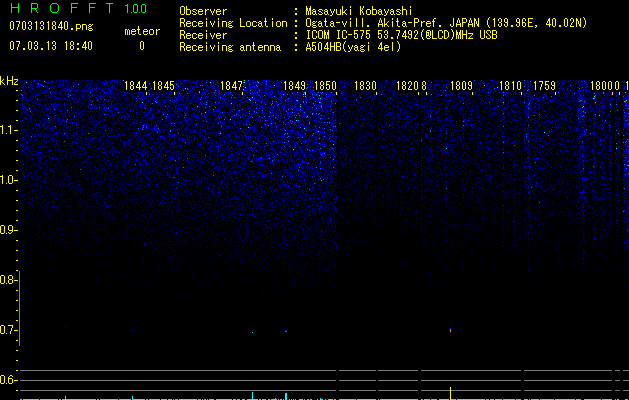Image resolution: width=629 pixels, height=400 pixels.
Task: Select the meteor count value 0
Action: pyautogui.click(x=142, y=46)
